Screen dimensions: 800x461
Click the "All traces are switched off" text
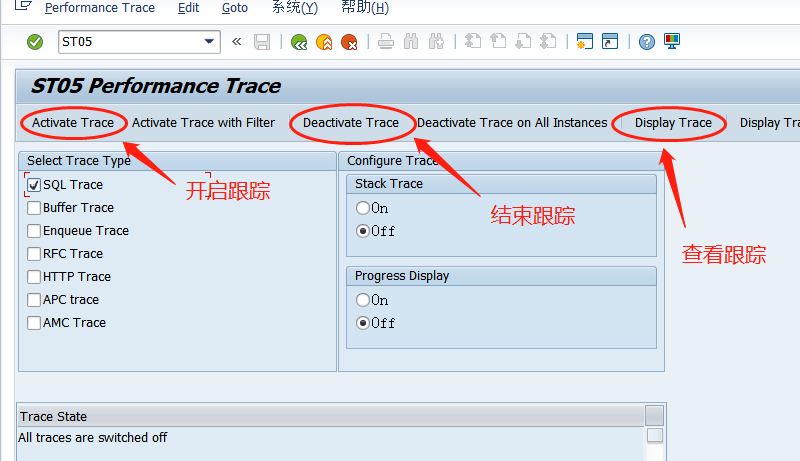92,438
